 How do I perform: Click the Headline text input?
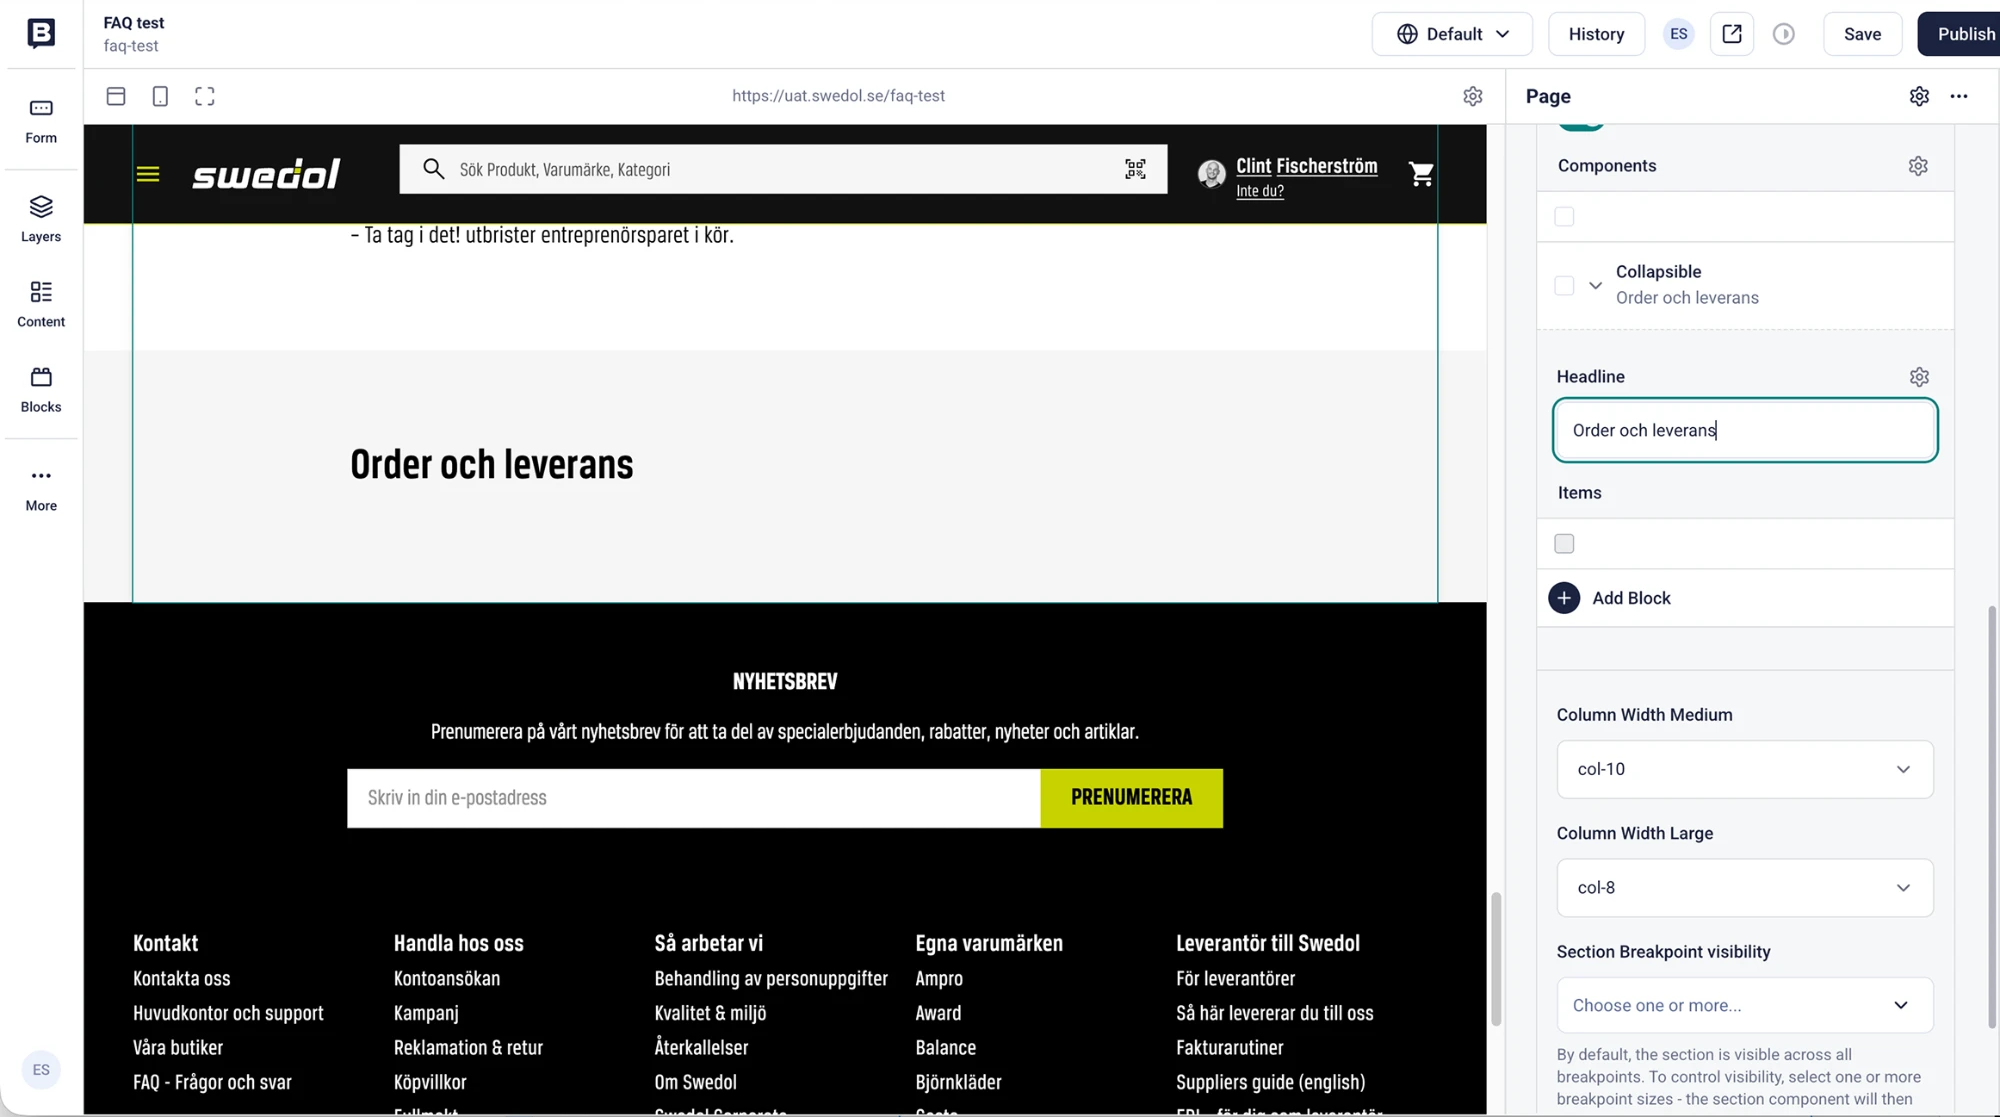(1745, 430)
